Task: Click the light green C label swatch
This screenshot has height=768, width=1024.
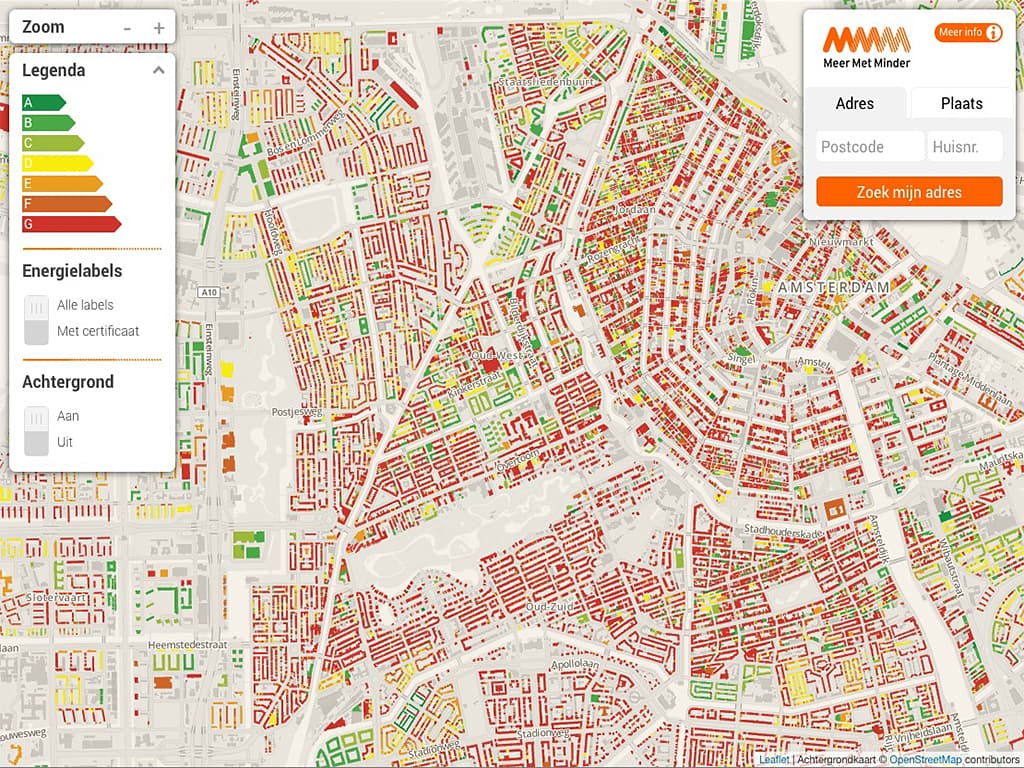Action: click(x=53, y=143)
